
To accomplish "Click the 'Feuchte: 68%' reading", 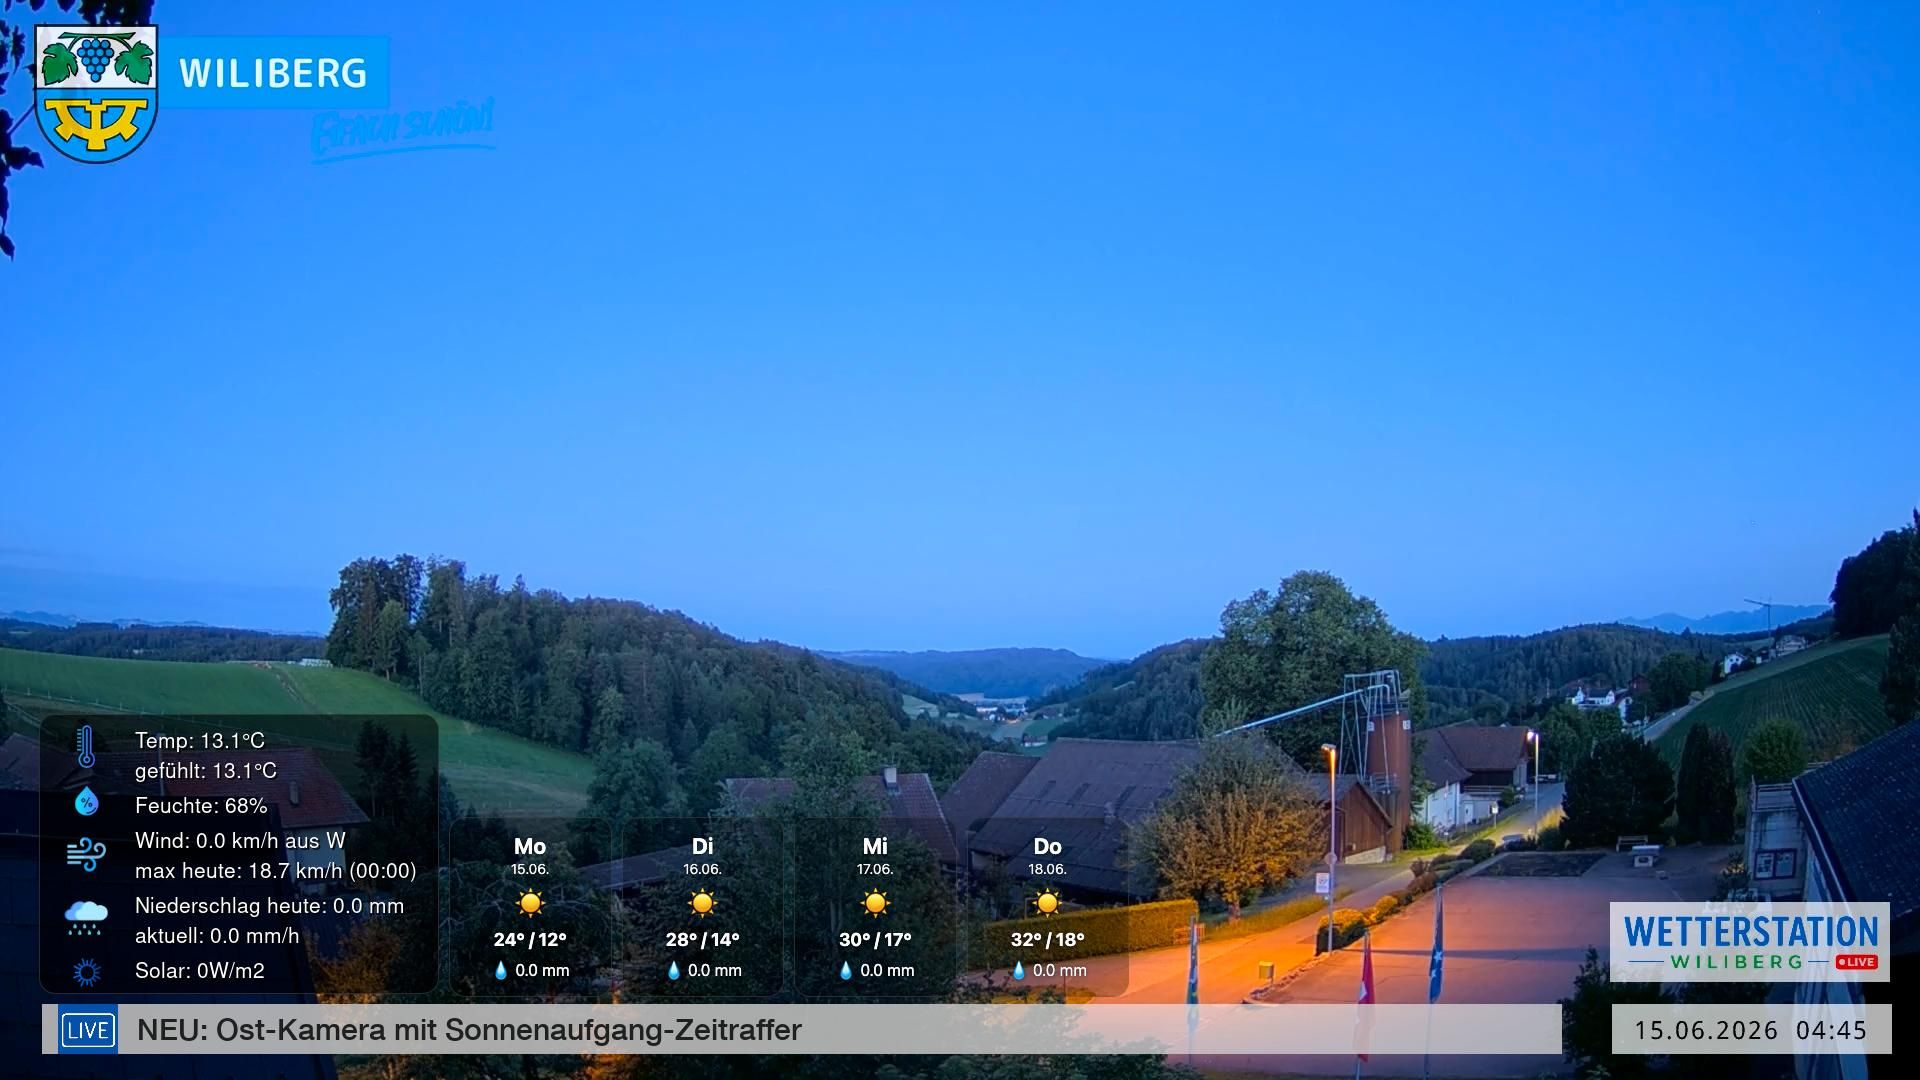I will click(x=201, y=806).
